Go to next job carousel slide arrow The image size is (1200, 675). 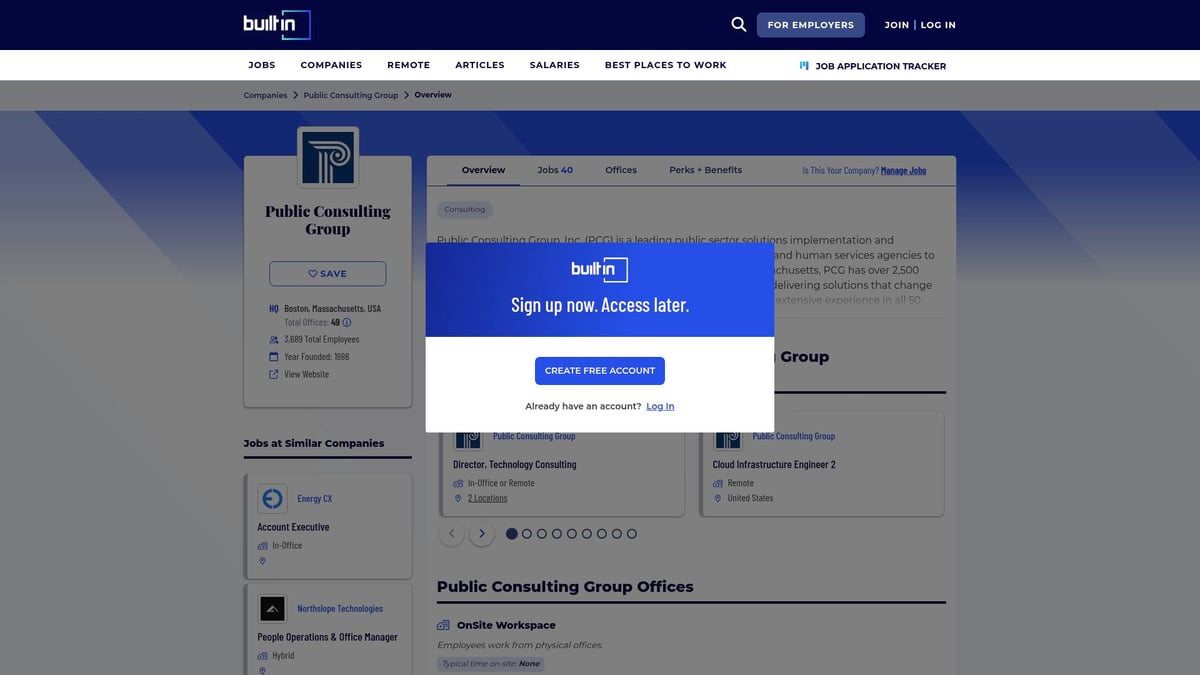pos(482,534)
